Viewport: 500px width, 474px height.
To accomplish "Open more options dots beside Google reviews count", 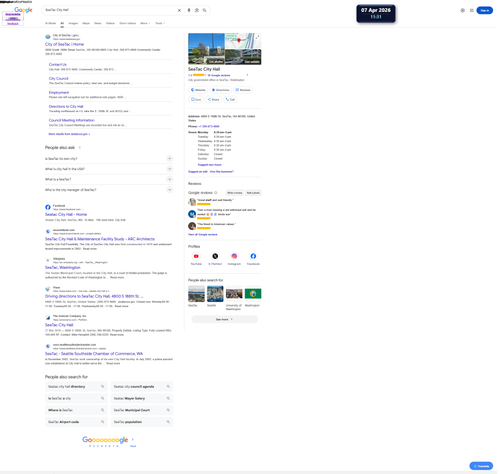I will click(247, 75).
